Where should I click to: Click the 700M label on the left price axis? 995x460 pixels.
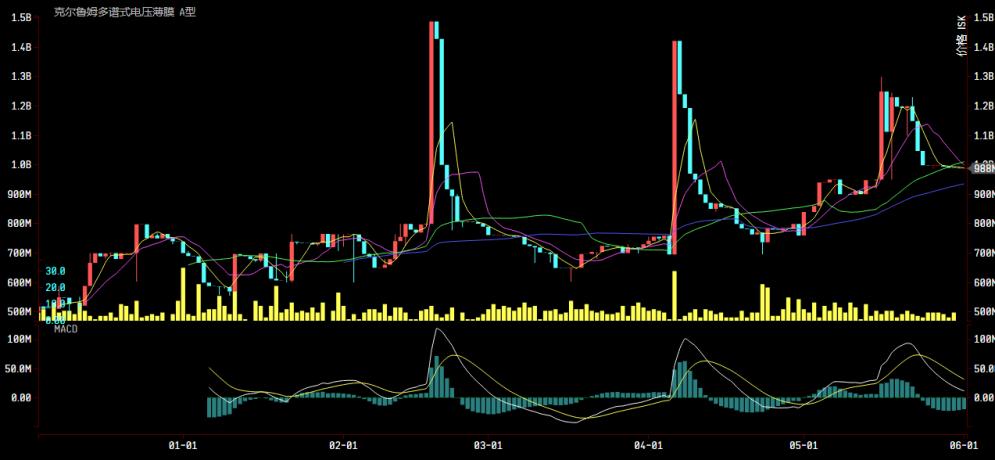coord(21,253)
